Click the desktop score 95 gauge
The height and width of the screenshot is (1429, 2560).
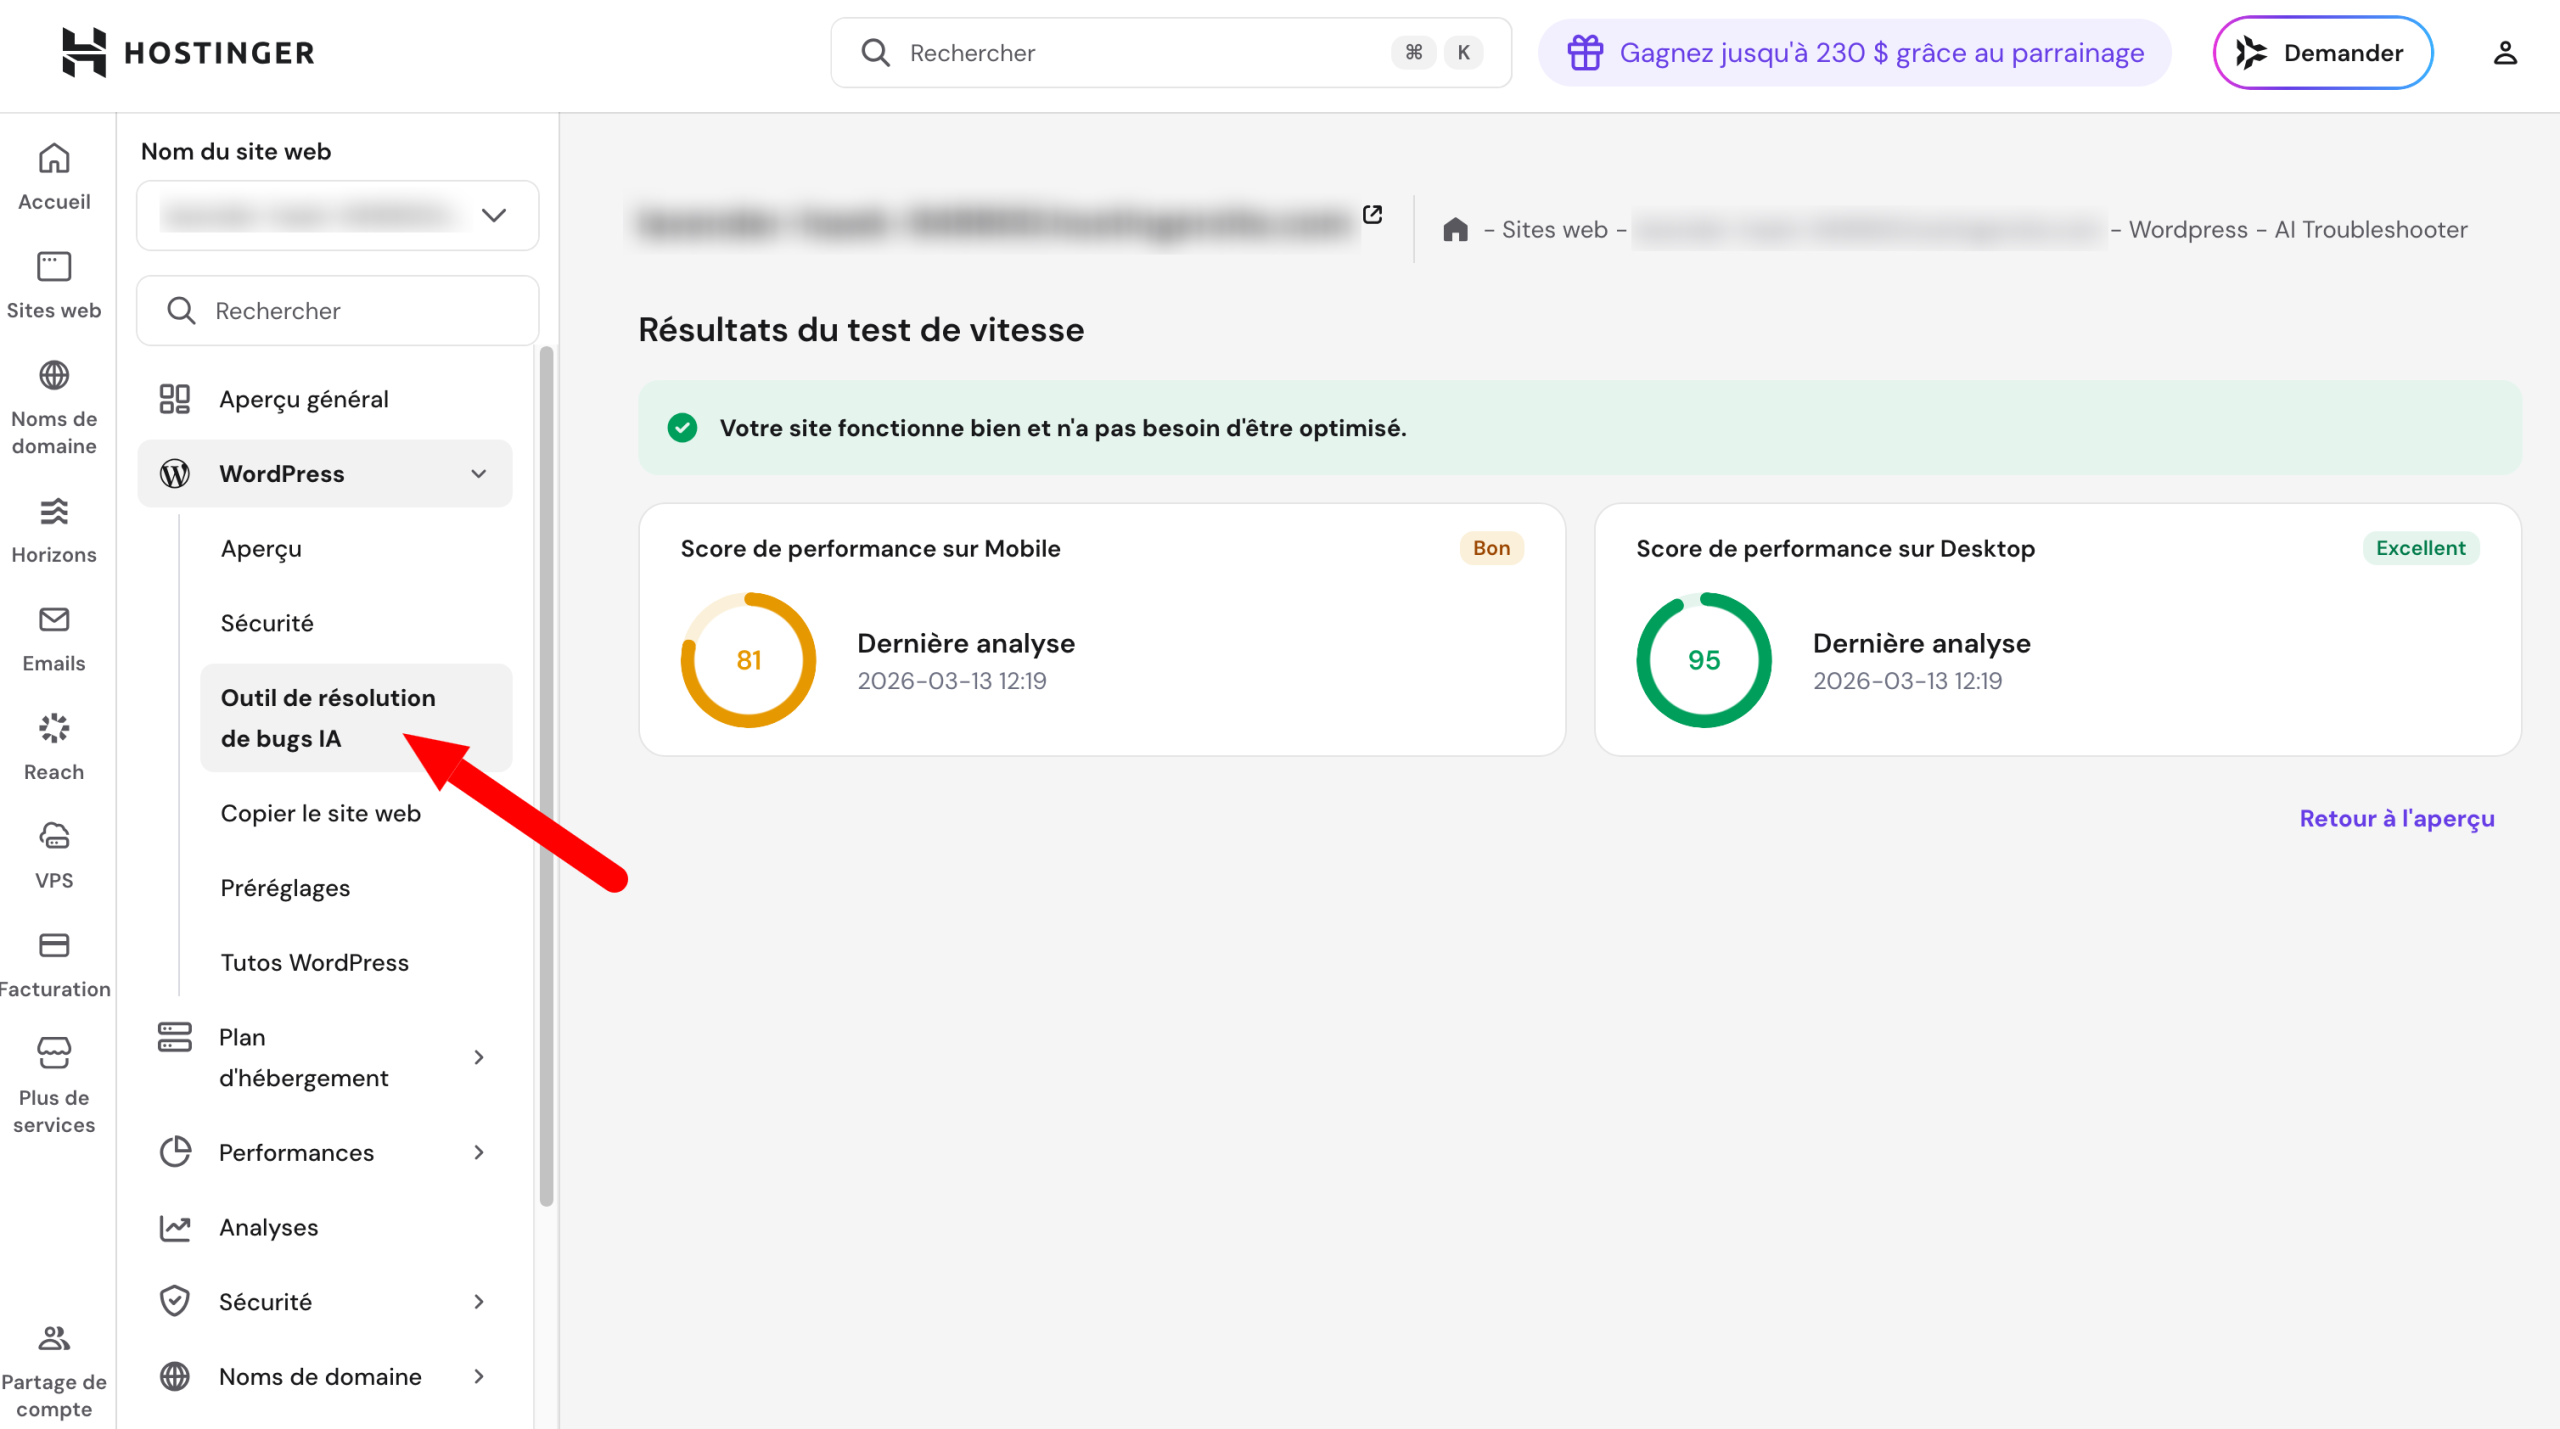pos(1704,660)
